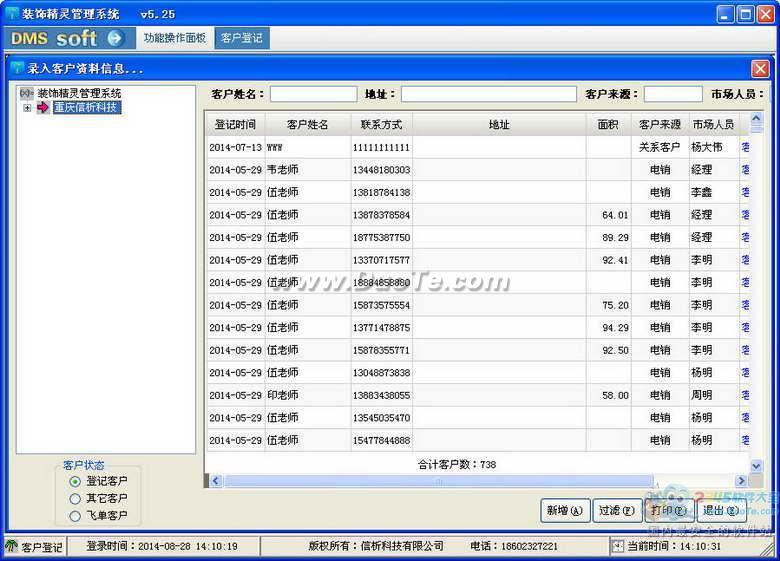Click the table's scroll down arrow
The image size is (780, 561).
[x=756, y=466]
